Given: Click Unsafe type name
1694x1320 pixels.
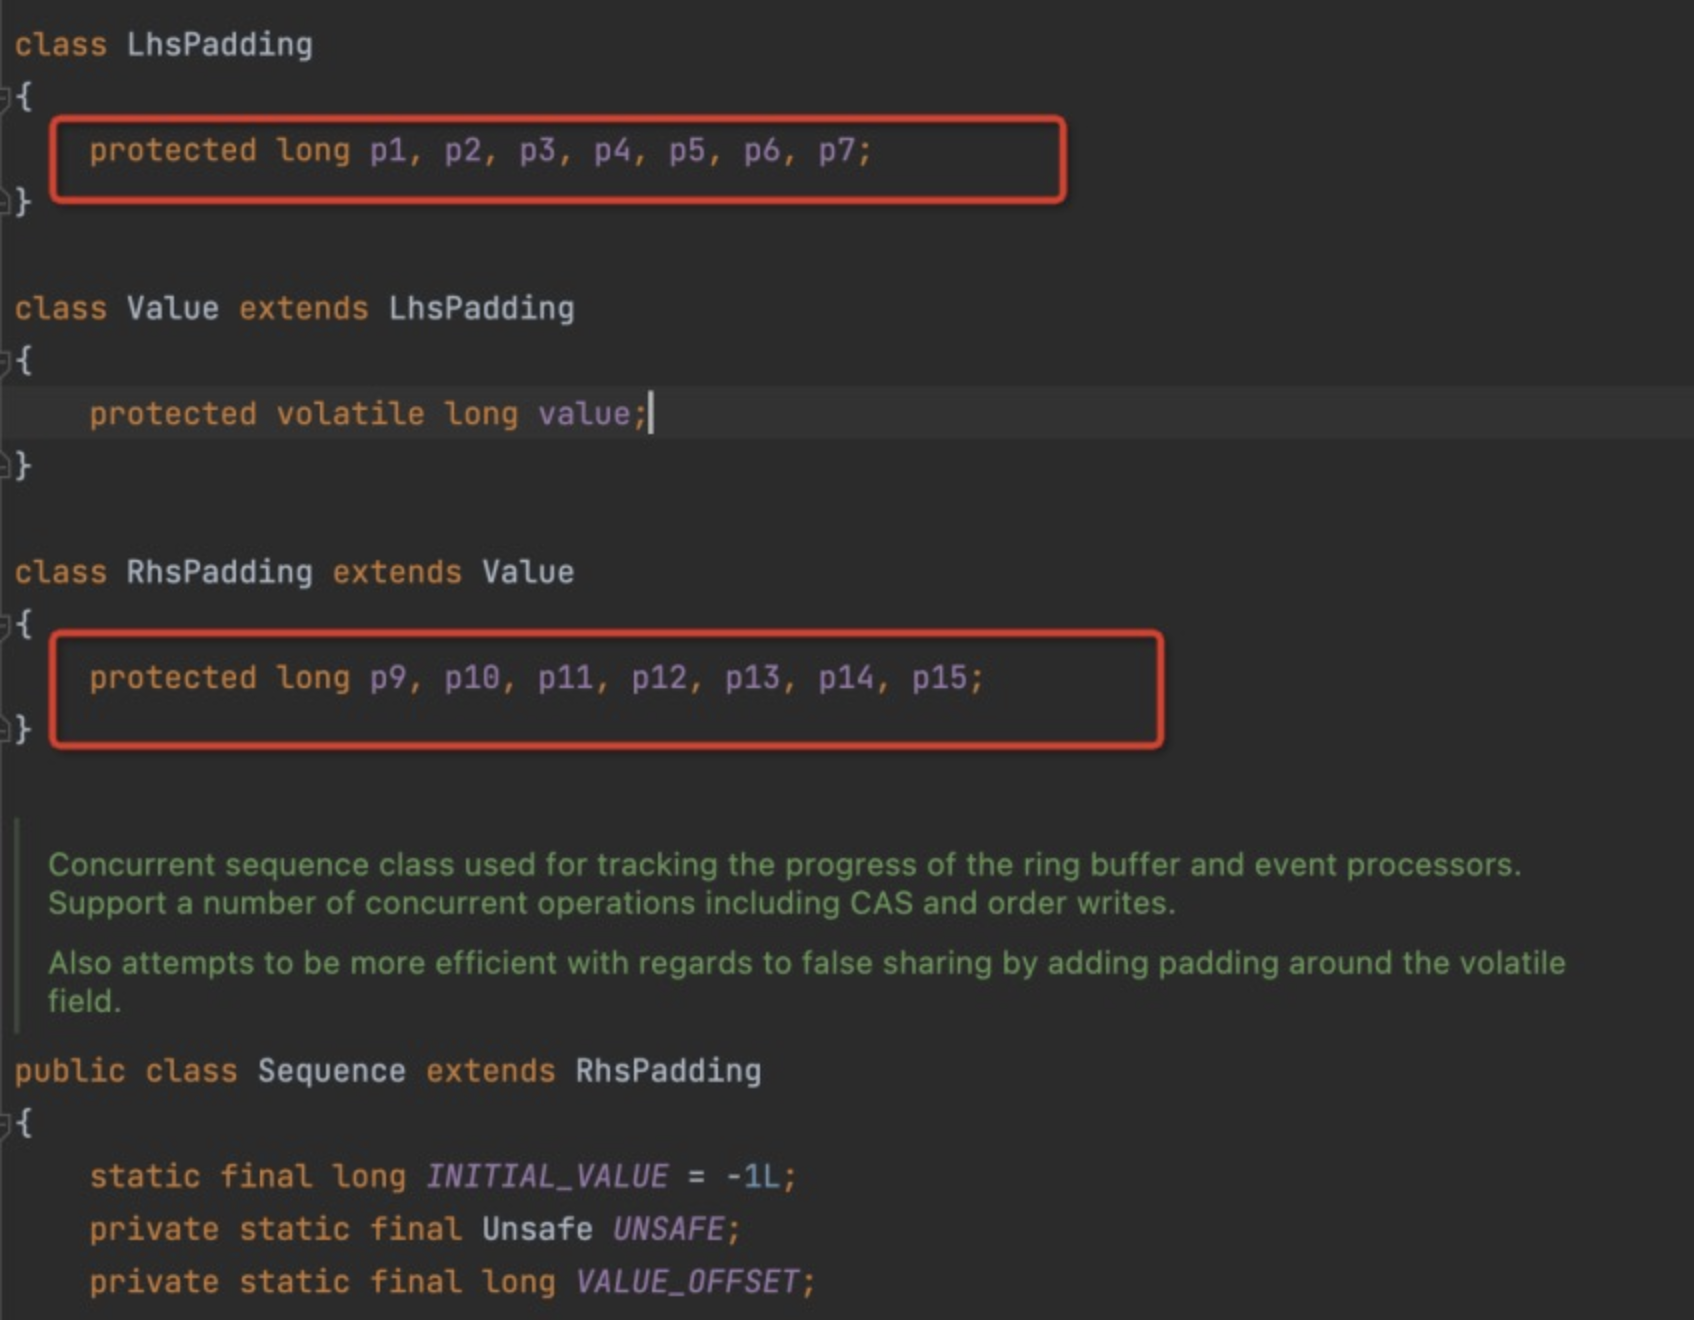Looking at the screenshot, I should (x=537, y=1229).
